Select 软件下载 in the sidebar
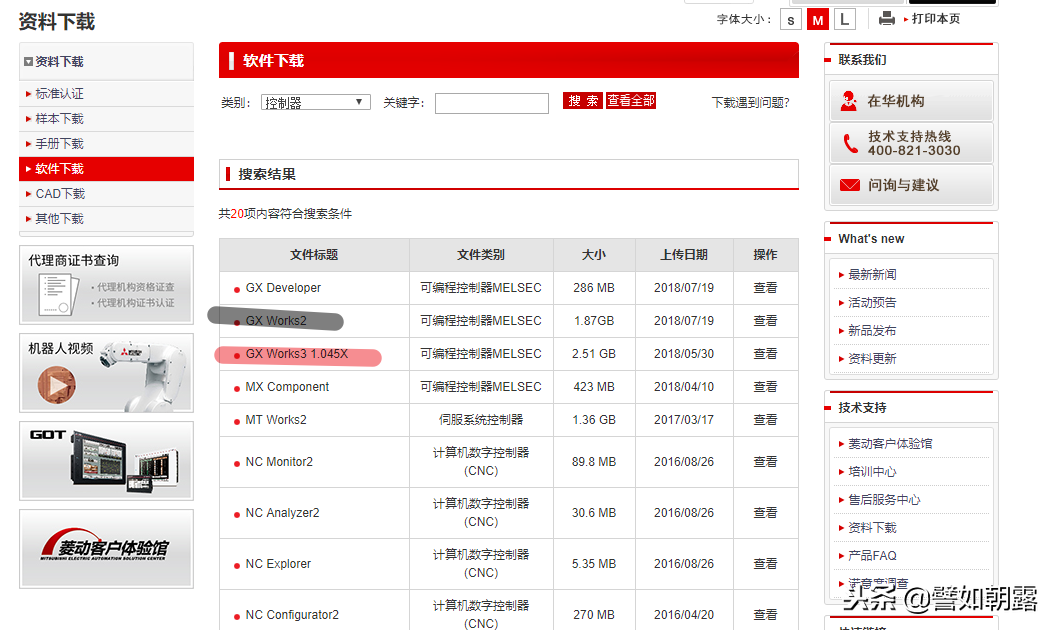Screen dimensions: 1056x630 coord(106,168)
